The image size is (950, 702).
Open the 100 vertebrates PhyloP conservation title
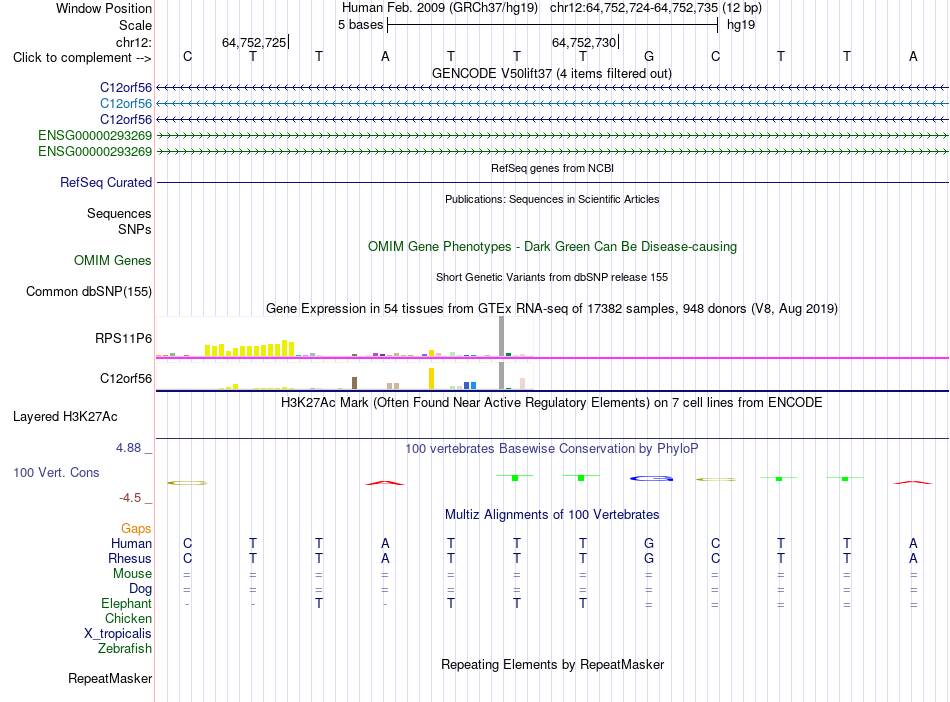pos(552,449)
